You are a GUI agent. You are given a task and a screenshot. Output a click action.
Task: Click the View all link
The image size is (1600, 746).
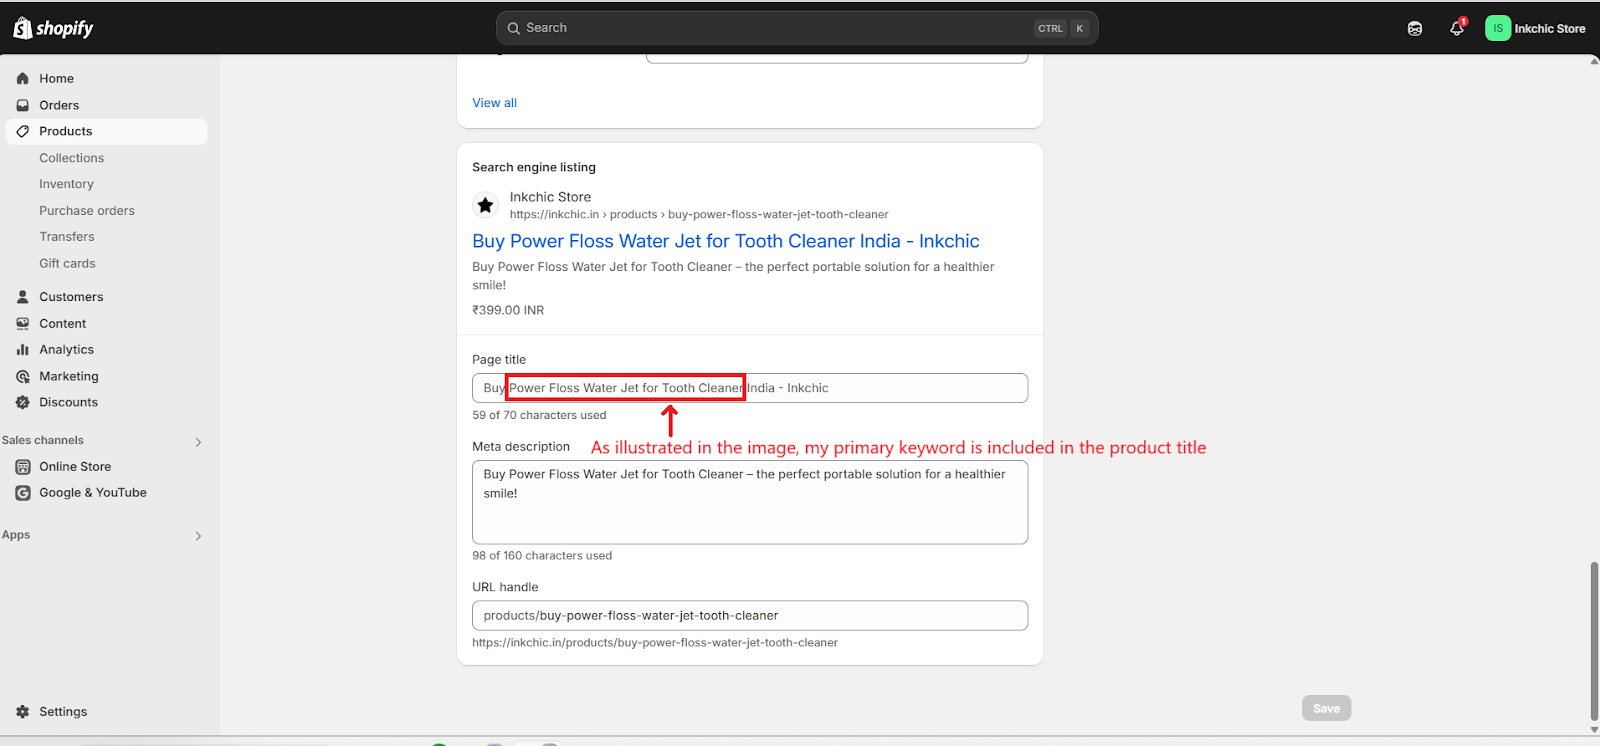494,103
